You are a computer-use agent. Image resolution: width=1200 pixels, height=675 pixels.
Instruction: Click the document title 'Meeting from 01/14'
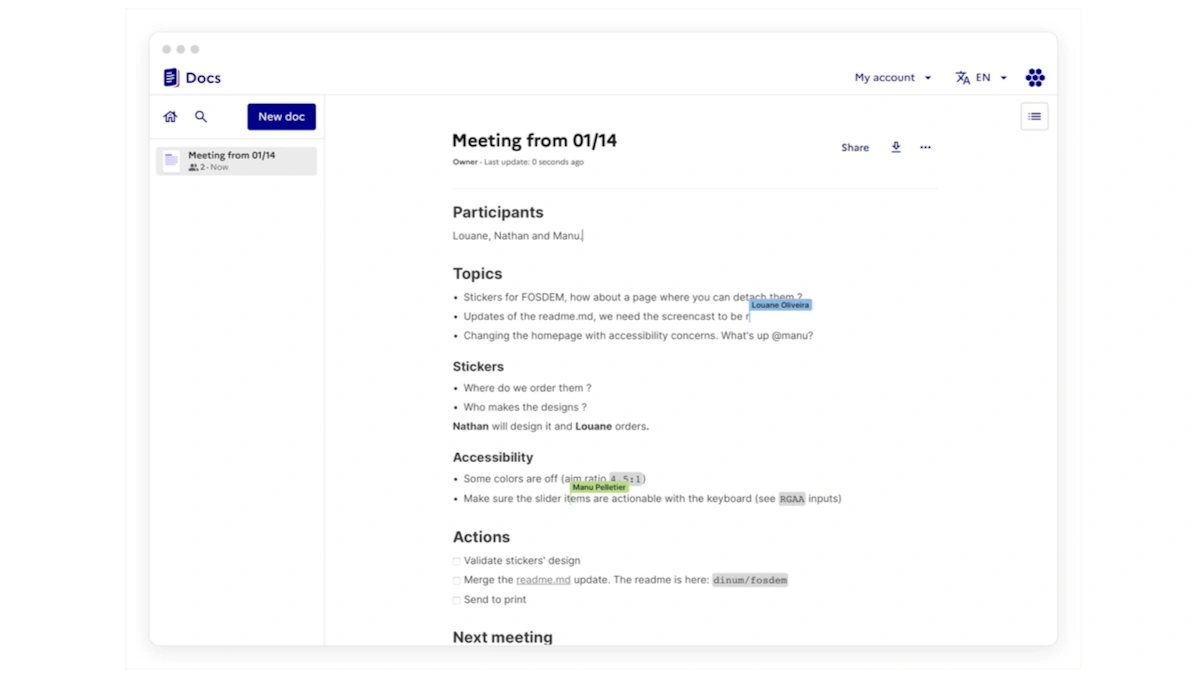(x=534, y=141)
